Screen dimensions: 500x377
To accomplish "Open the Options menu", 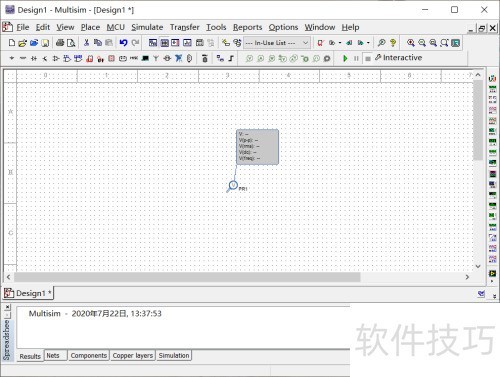I will click(x=283, y=27).
